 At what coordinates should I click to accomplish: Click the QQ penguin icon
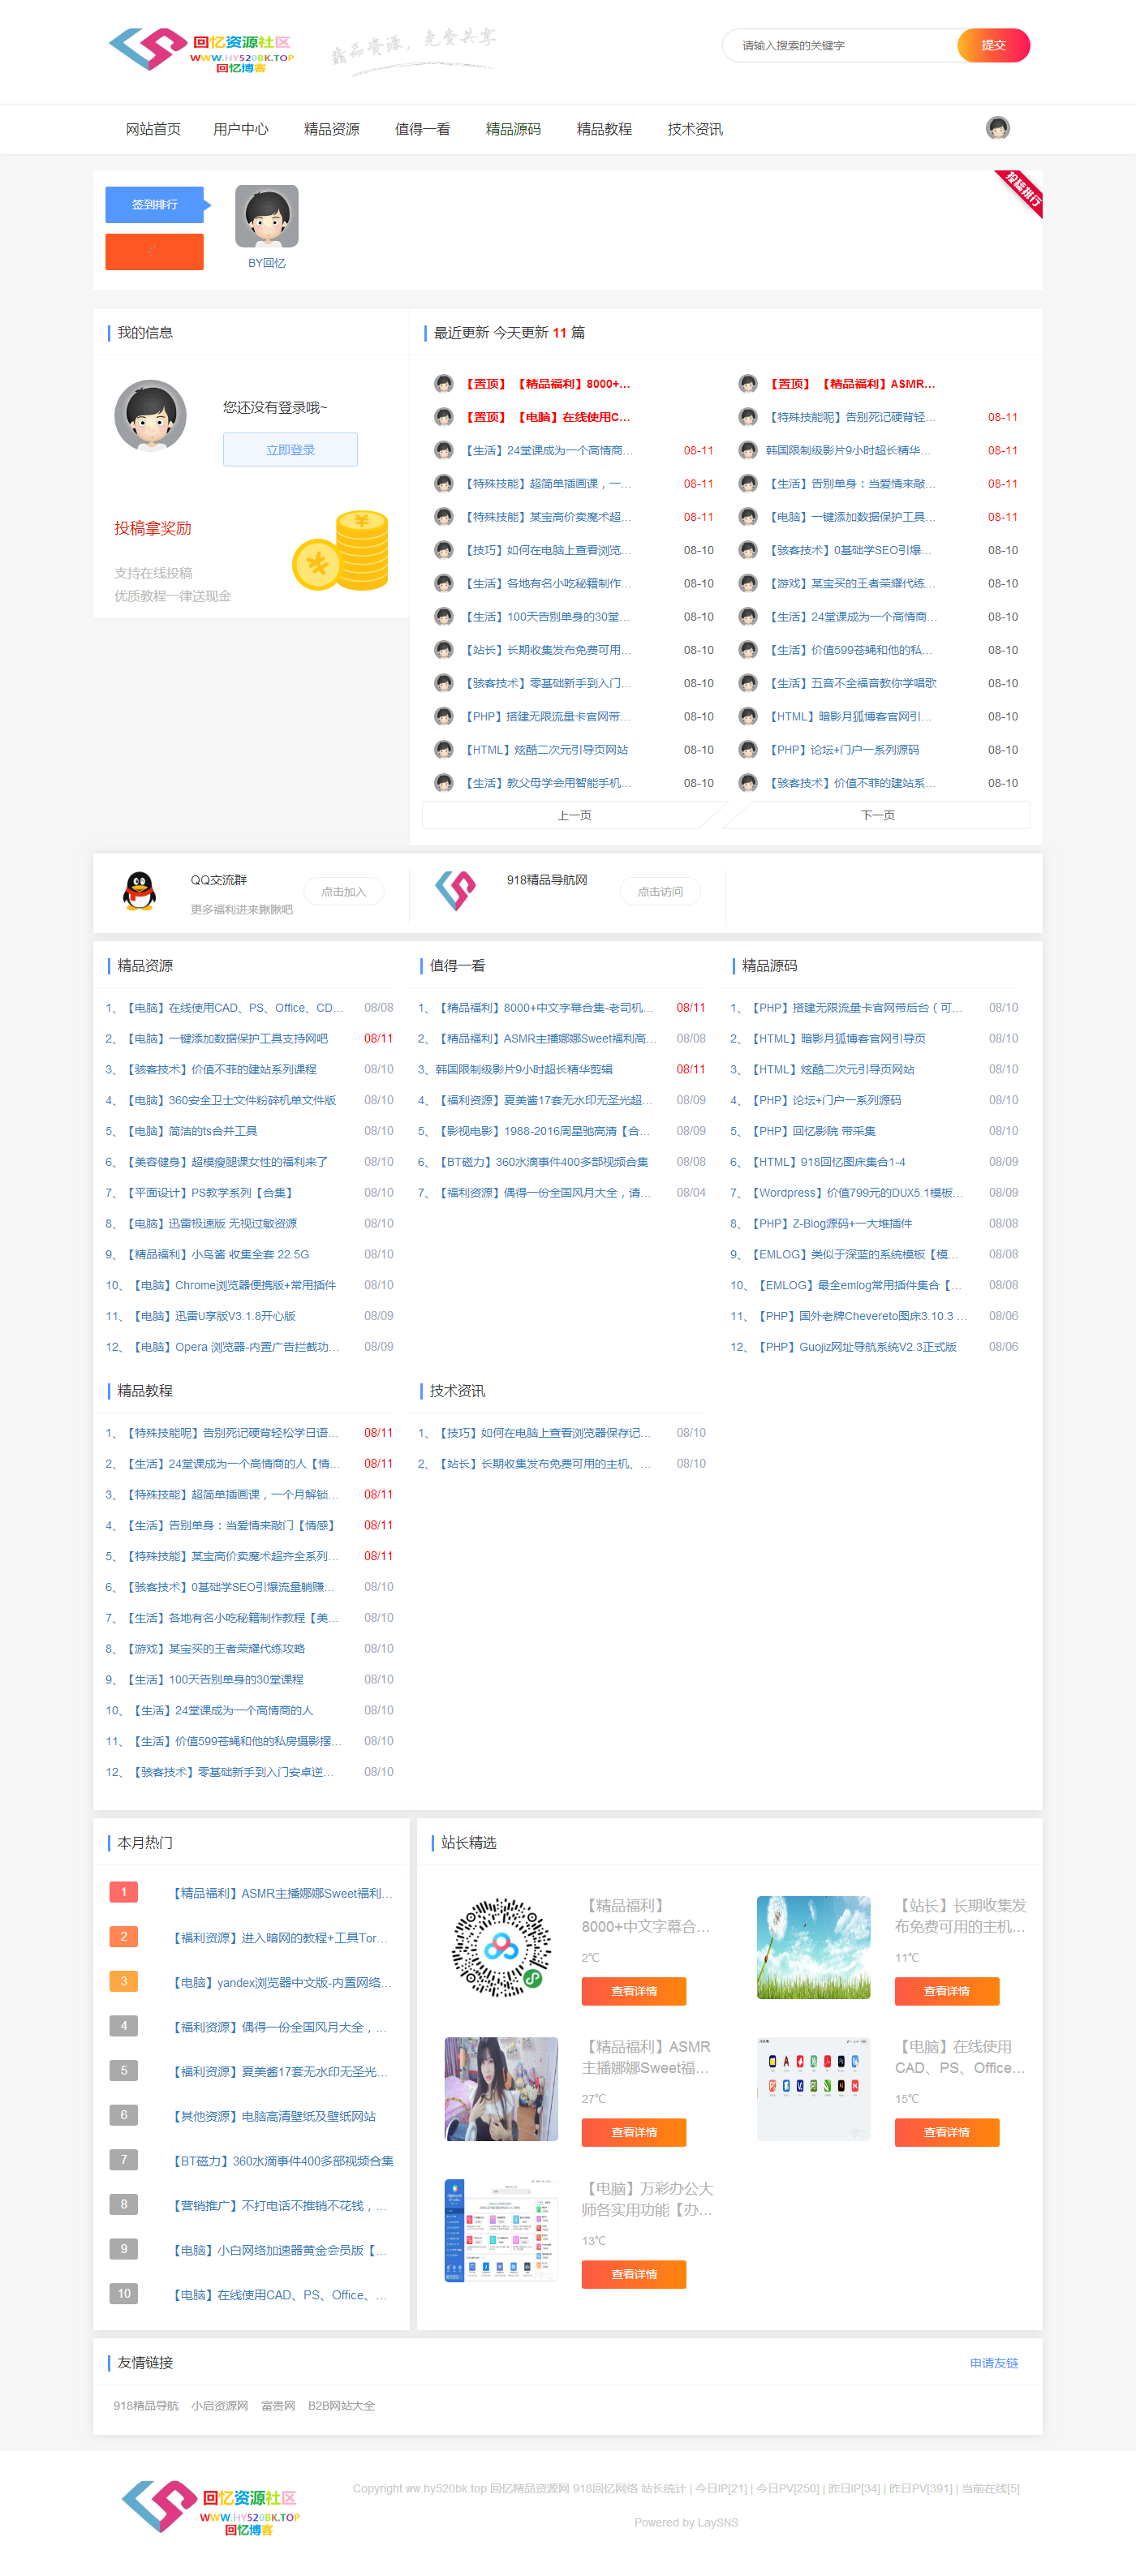[x=140, y=891]
